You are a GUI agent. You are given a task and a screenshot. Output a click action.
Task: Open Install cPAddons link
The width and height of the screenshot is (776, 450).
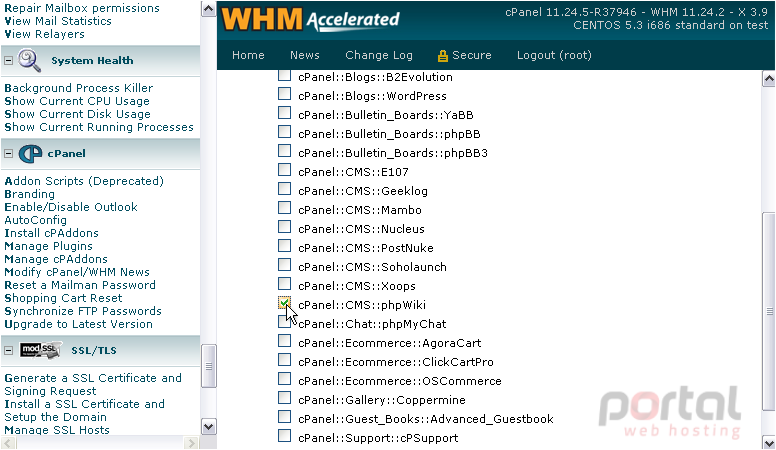[51, 233]
